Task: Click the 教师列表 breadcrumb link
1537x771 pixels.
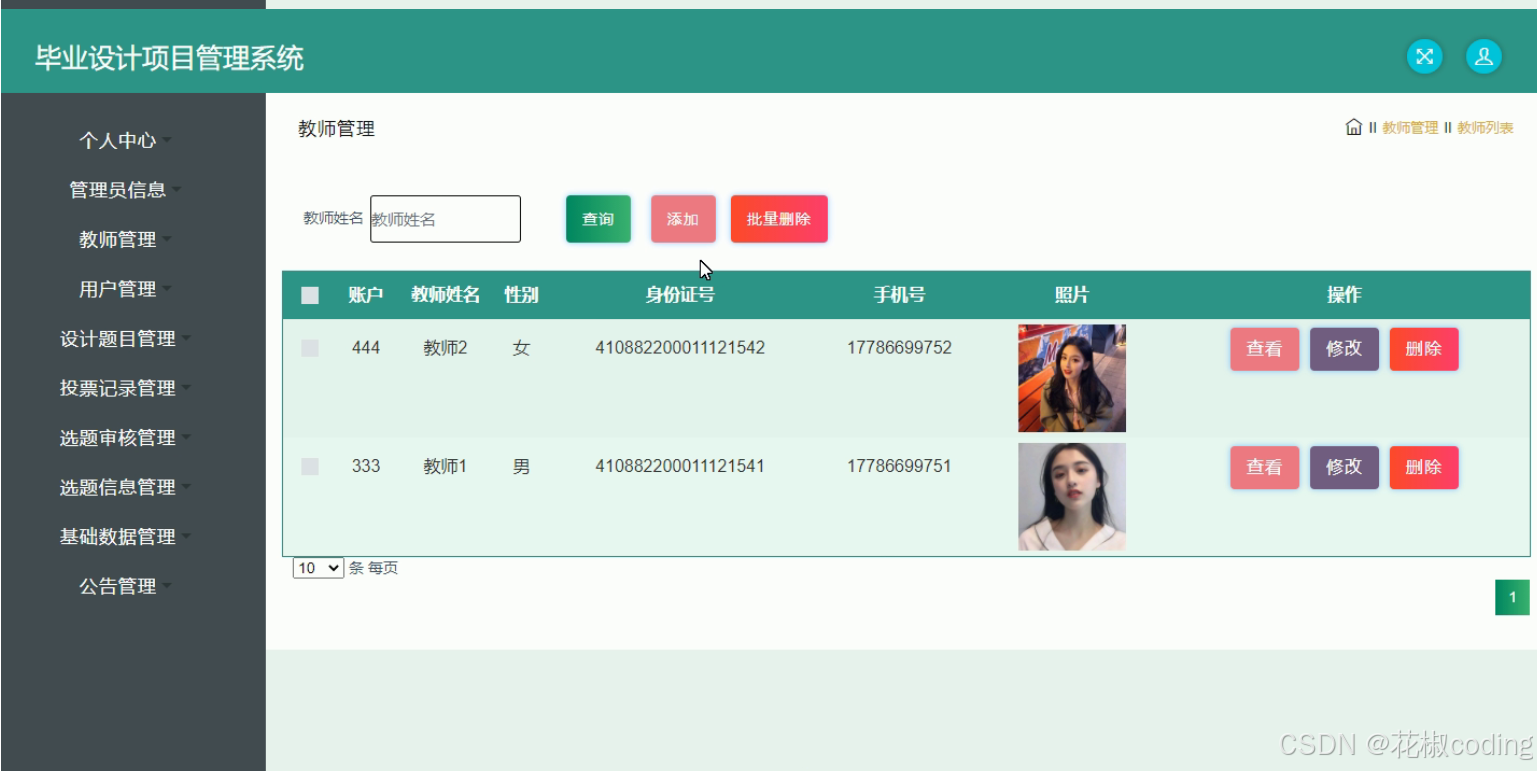Action: click(x=1485, y=128)
